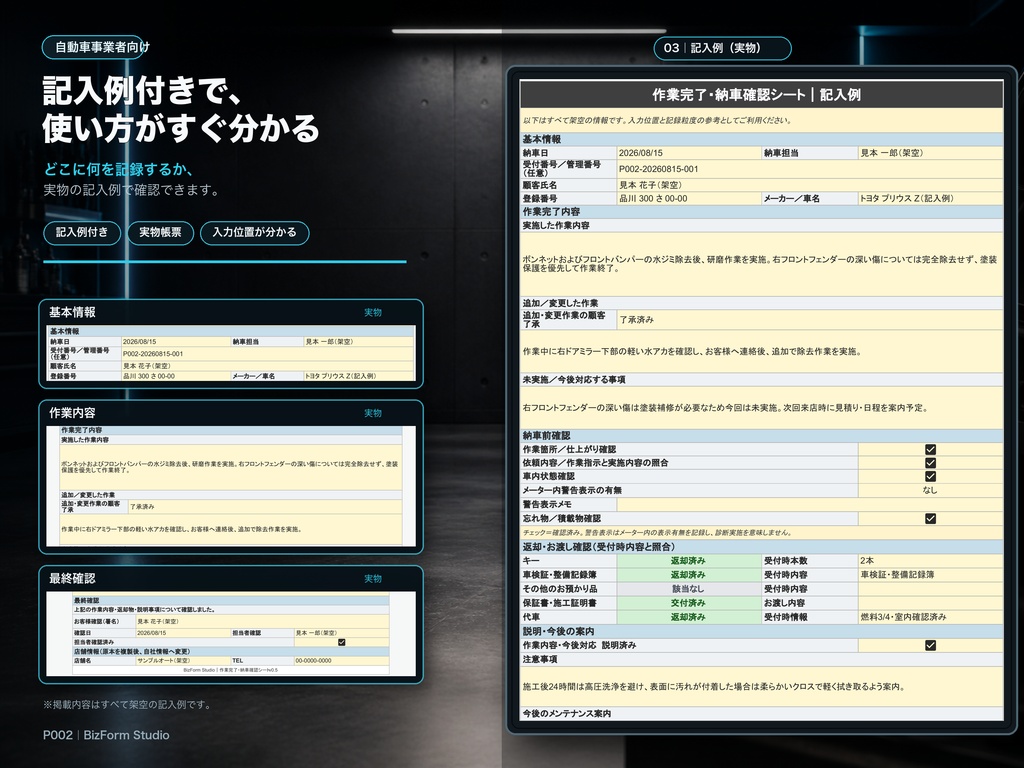Click the 03 記入例(実物) label
1024x768 pixels.
[x=722, y=48]
